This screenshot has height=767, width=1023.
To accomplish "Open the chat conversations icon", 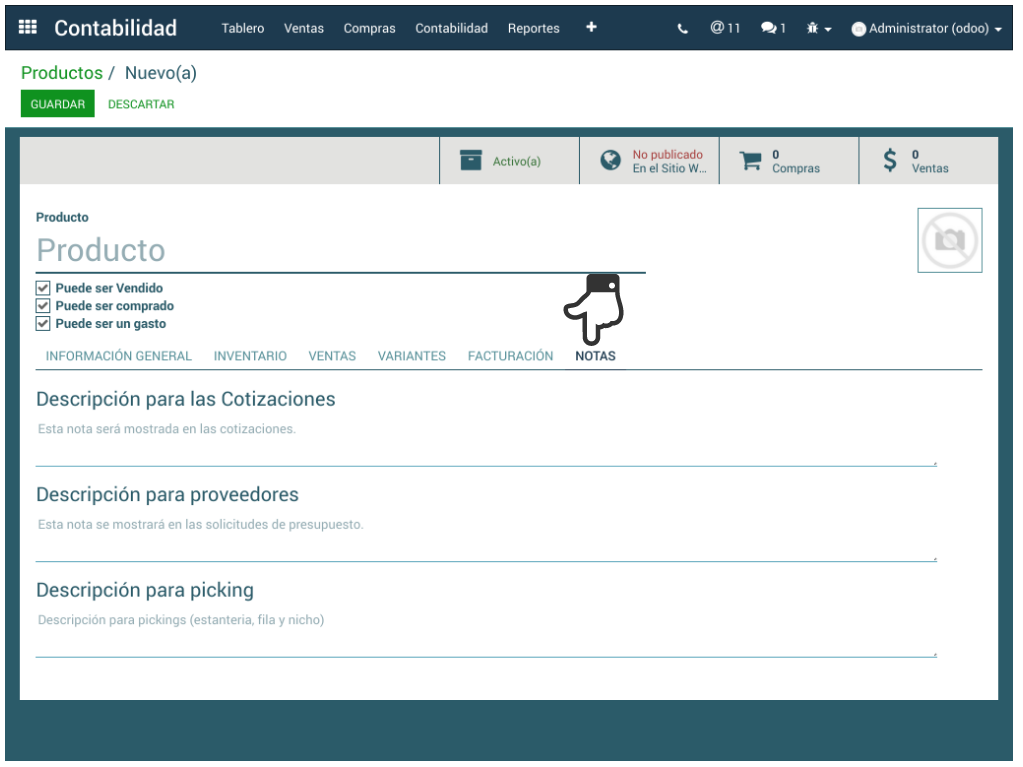I will pyautogui.click(x=772, y=29).
